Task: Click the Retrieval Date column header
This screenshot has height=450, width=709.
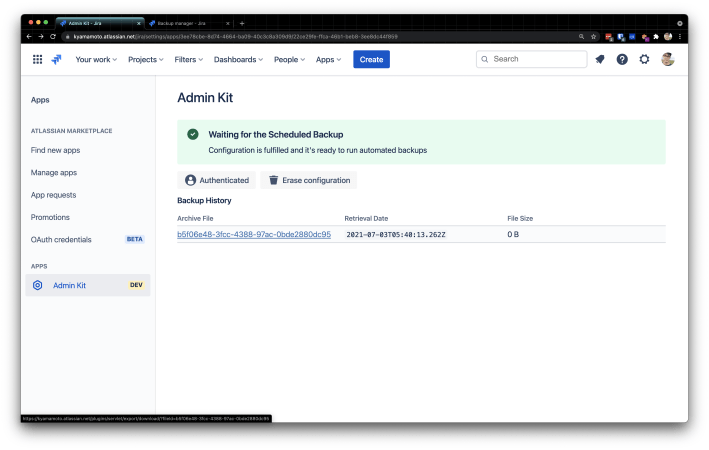Action: [366, 218]
